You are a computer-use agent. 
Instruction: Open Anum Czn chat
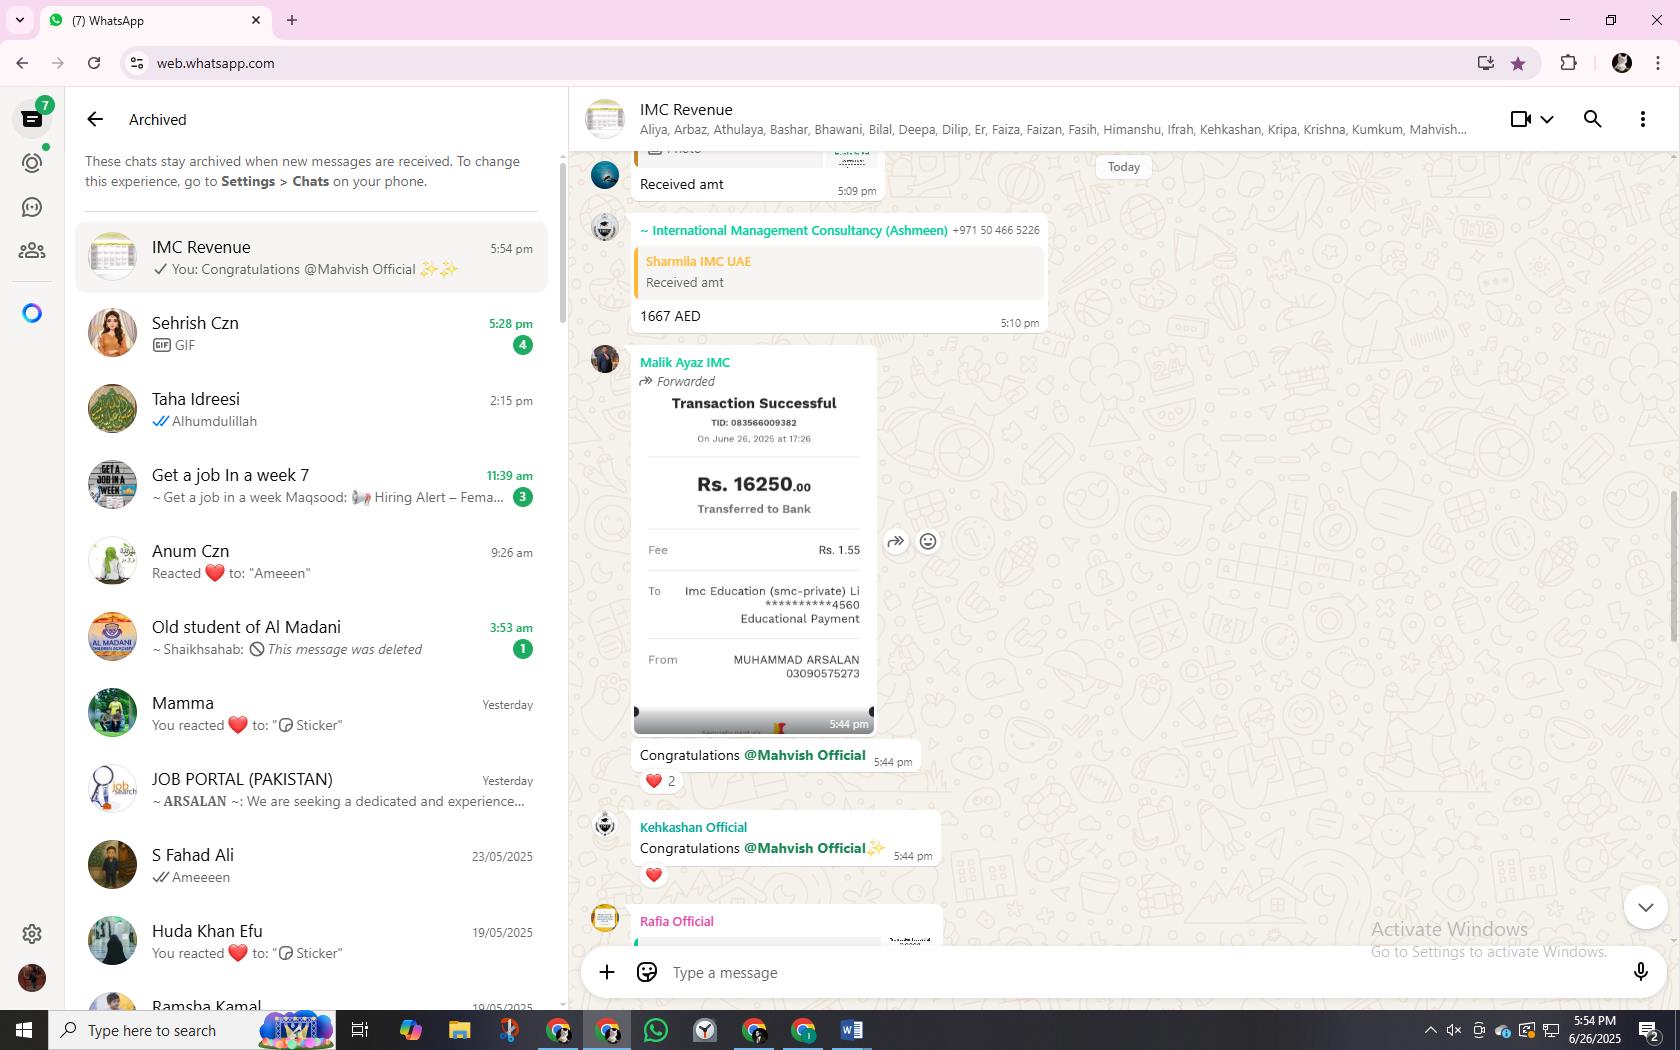pyautogui.click(x=311, y=561)
